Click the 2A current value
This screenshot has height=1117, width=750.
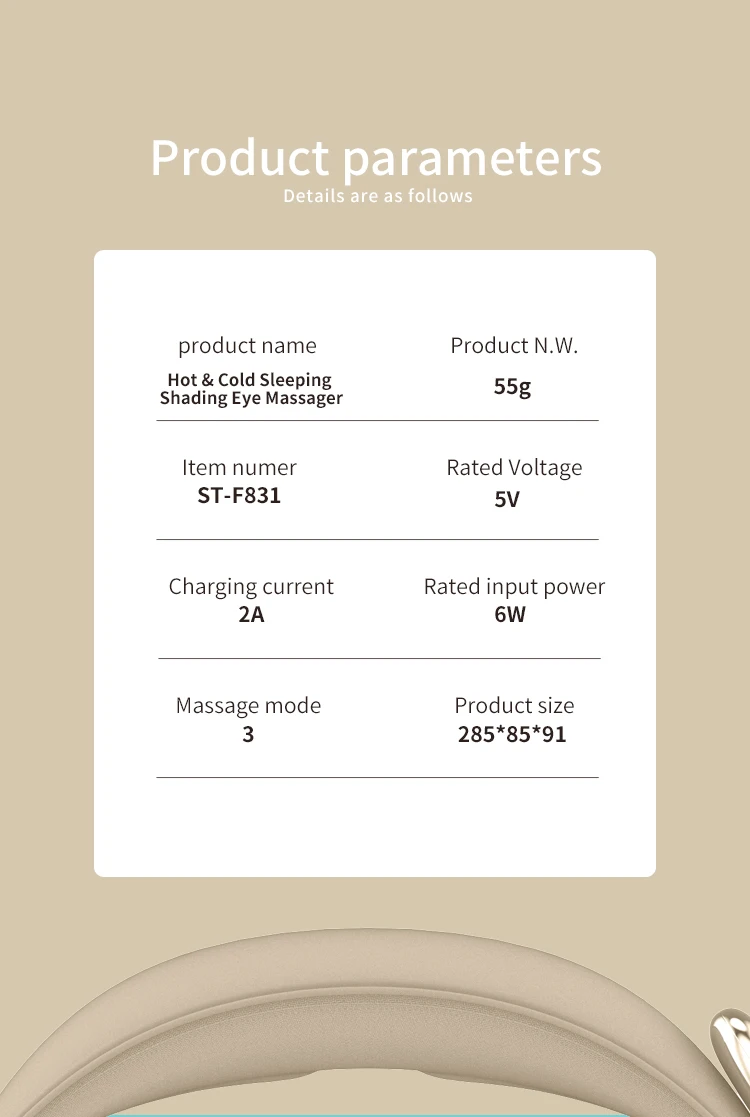tap(251, 614)
